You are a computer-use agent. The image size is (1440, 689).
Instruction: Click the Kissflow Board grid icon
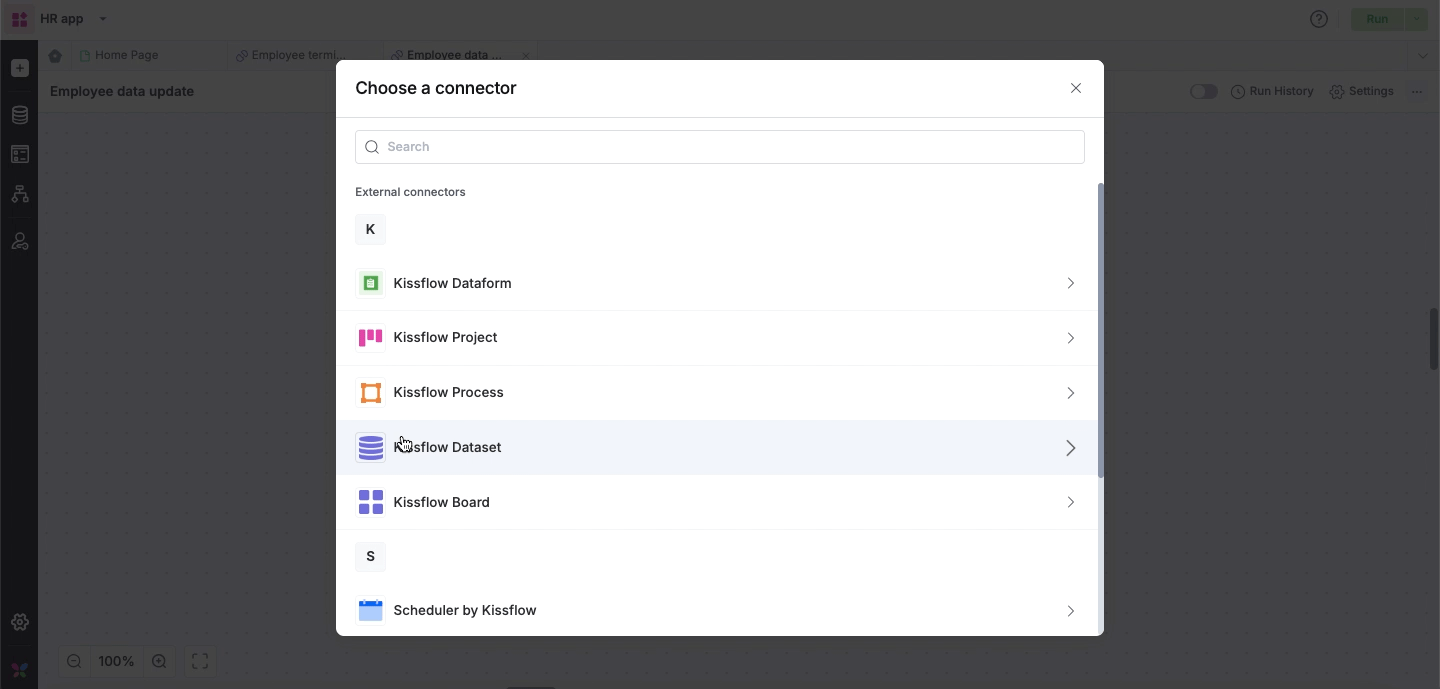tap(370, 502)
